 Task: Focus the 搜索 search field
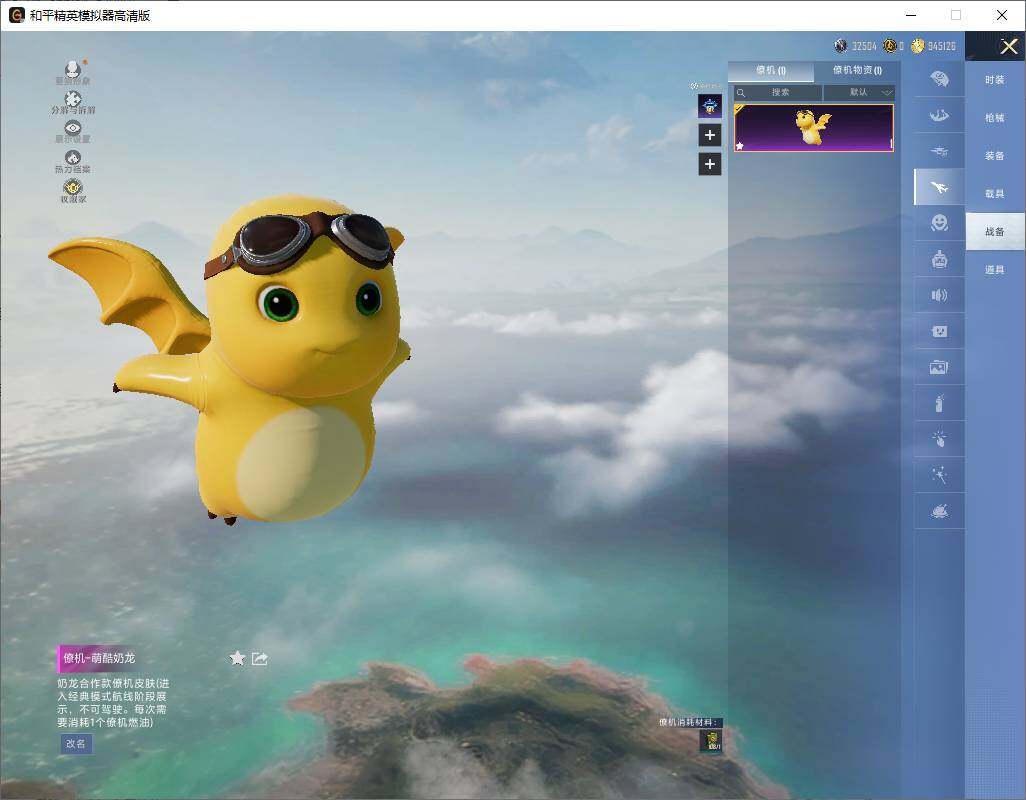[x=777, y=93]
